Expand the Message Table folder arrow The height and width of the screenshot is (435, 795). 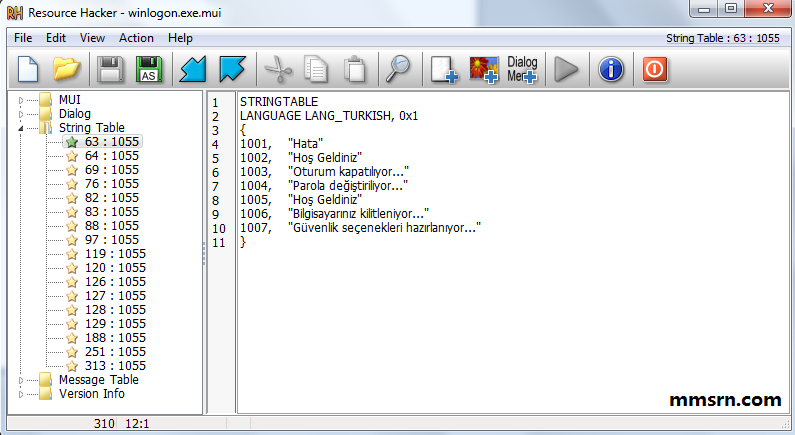(x=21, y=380)
